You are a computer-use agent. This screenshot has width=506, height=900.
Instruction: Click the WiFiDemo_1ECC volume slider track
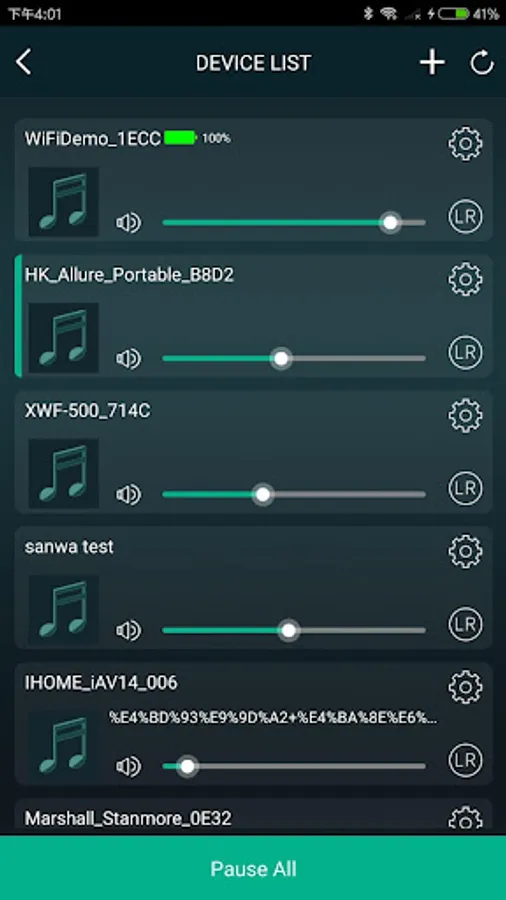294,223
